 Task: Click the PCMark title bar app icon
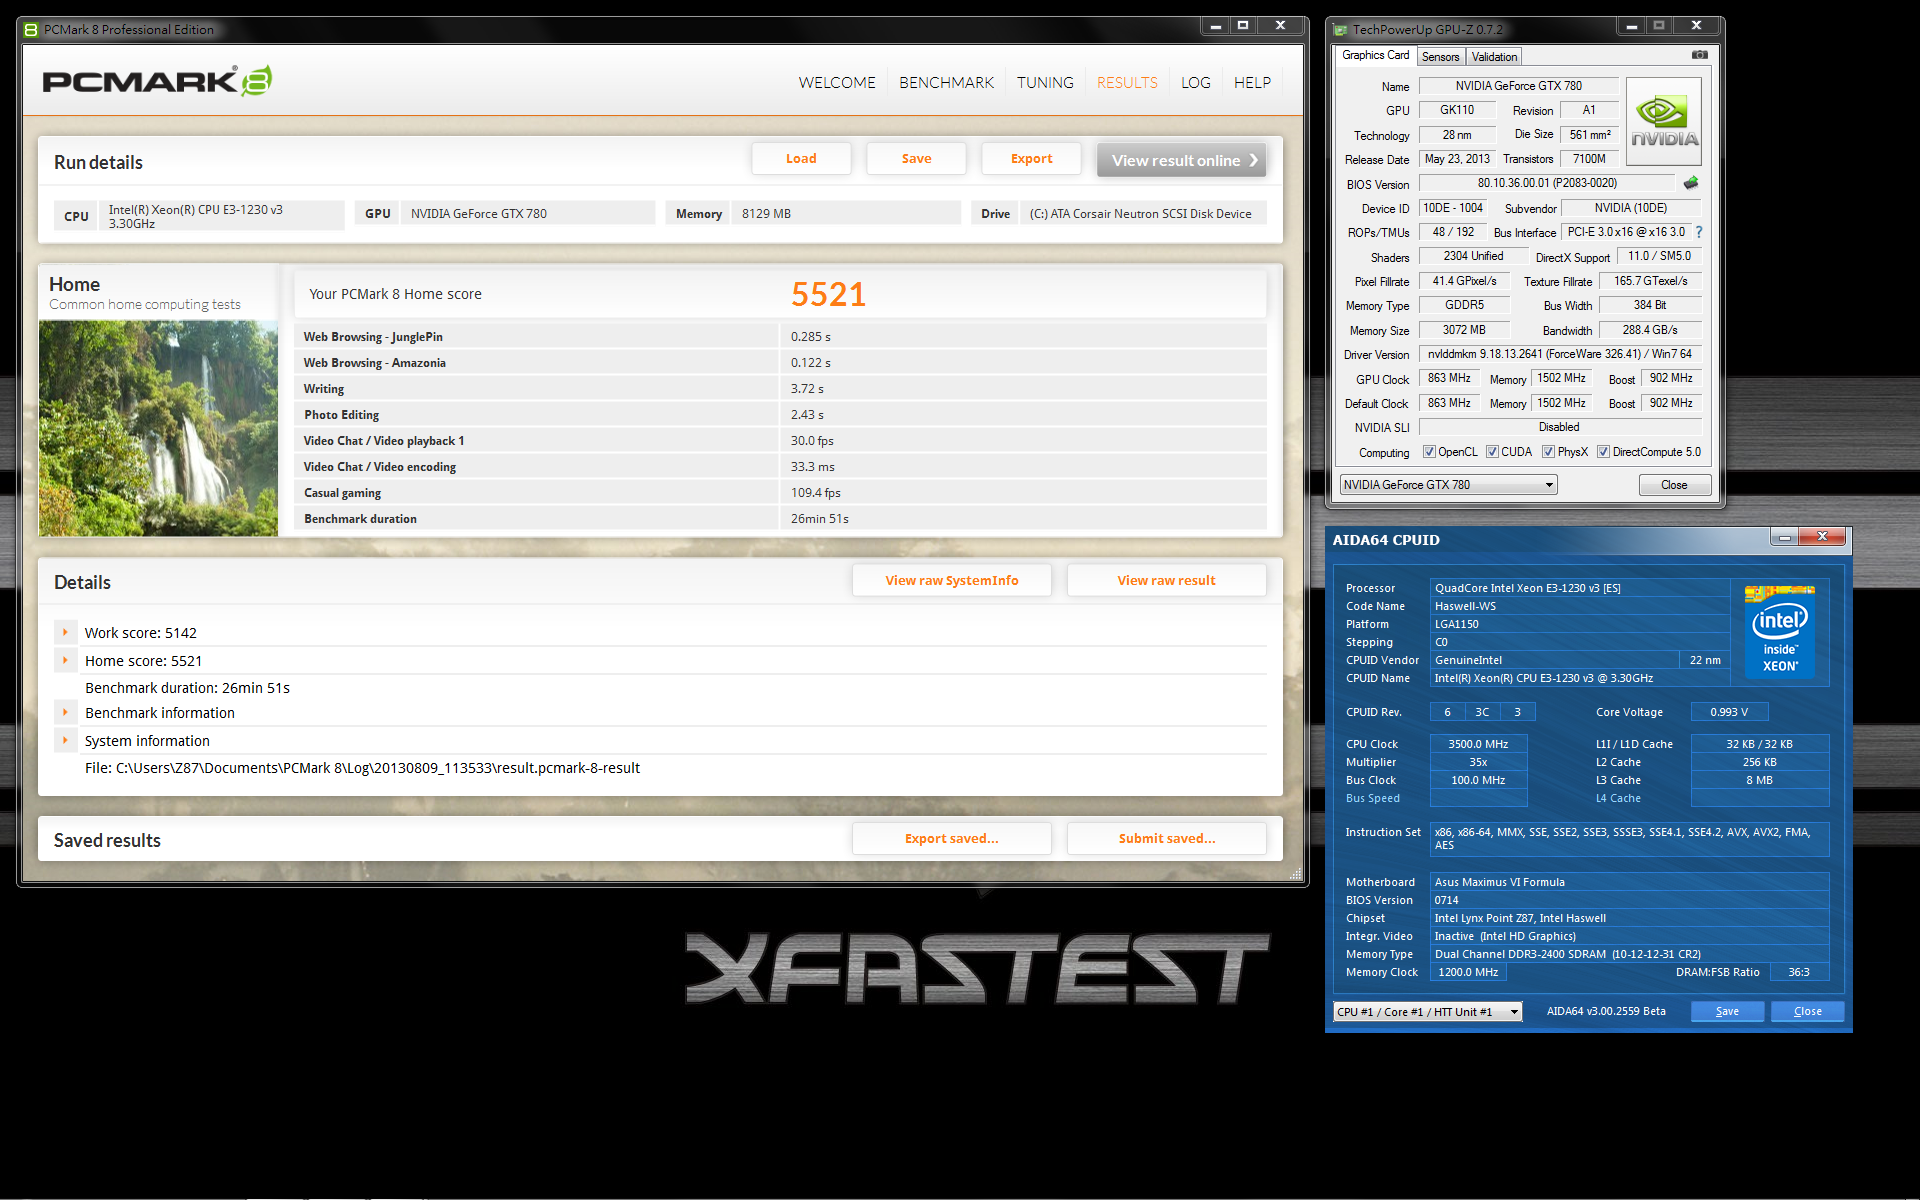[31, 29]
